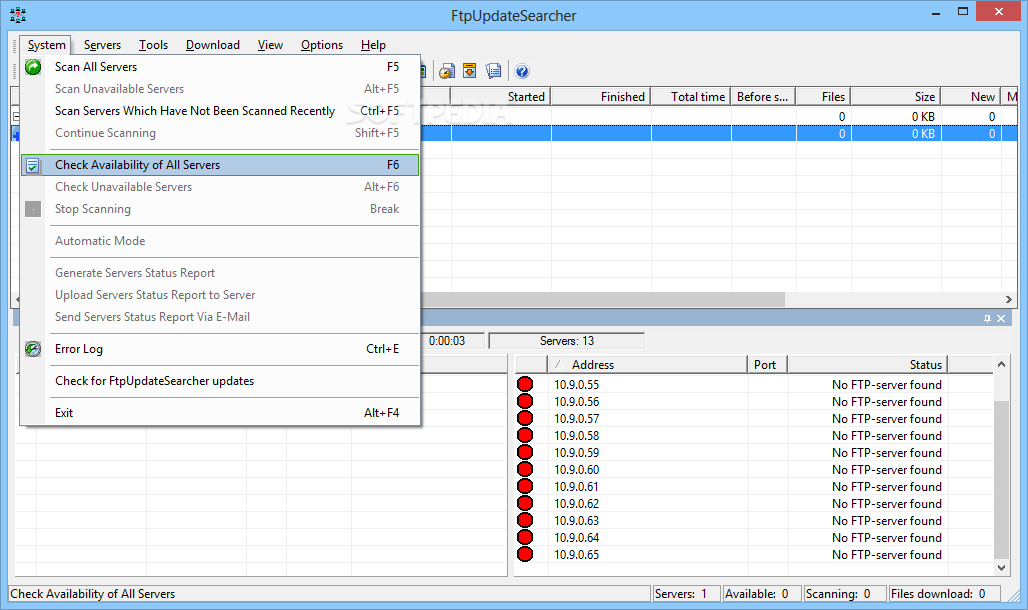Choose Exit from System menu
This screenshot has height=610, width=1028.
tap(220, 413)
